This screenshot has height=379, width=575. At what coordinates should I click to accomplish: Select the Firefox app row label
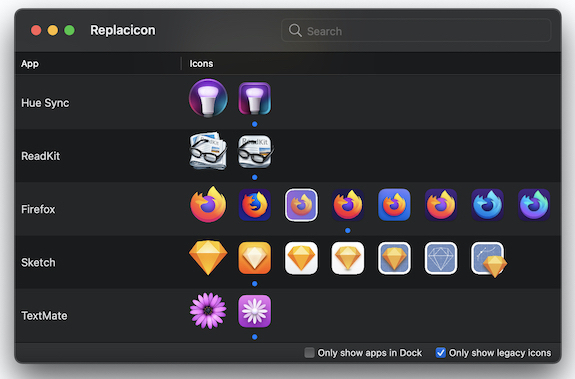[x=38, y=209]
